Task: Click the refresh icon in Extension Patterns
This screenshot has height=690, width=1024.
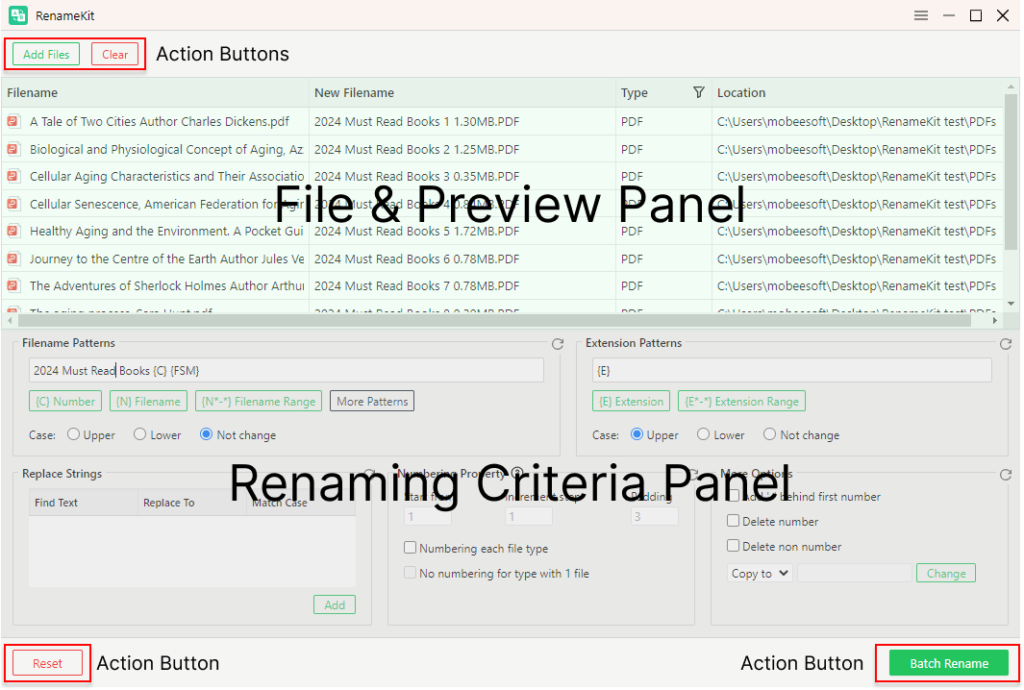Action: [1006, 343]
